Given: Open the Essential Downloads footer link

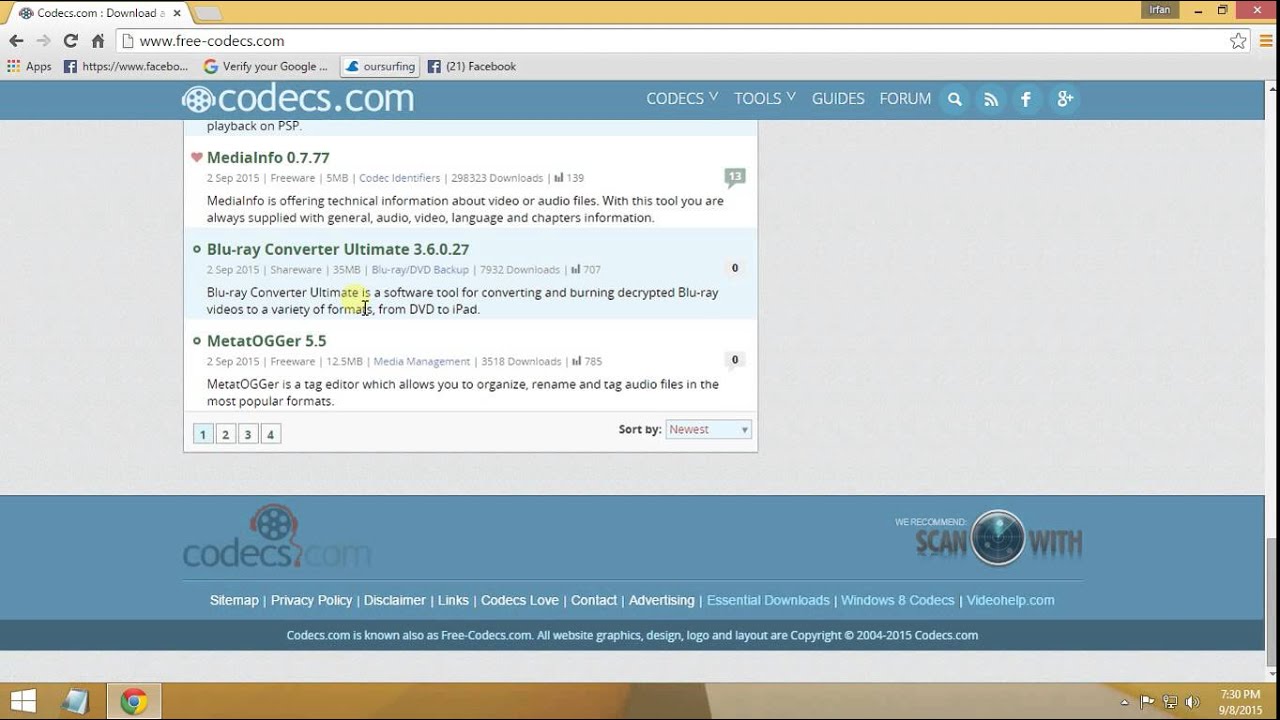Looking at the screenshot, I should (768, 600).
